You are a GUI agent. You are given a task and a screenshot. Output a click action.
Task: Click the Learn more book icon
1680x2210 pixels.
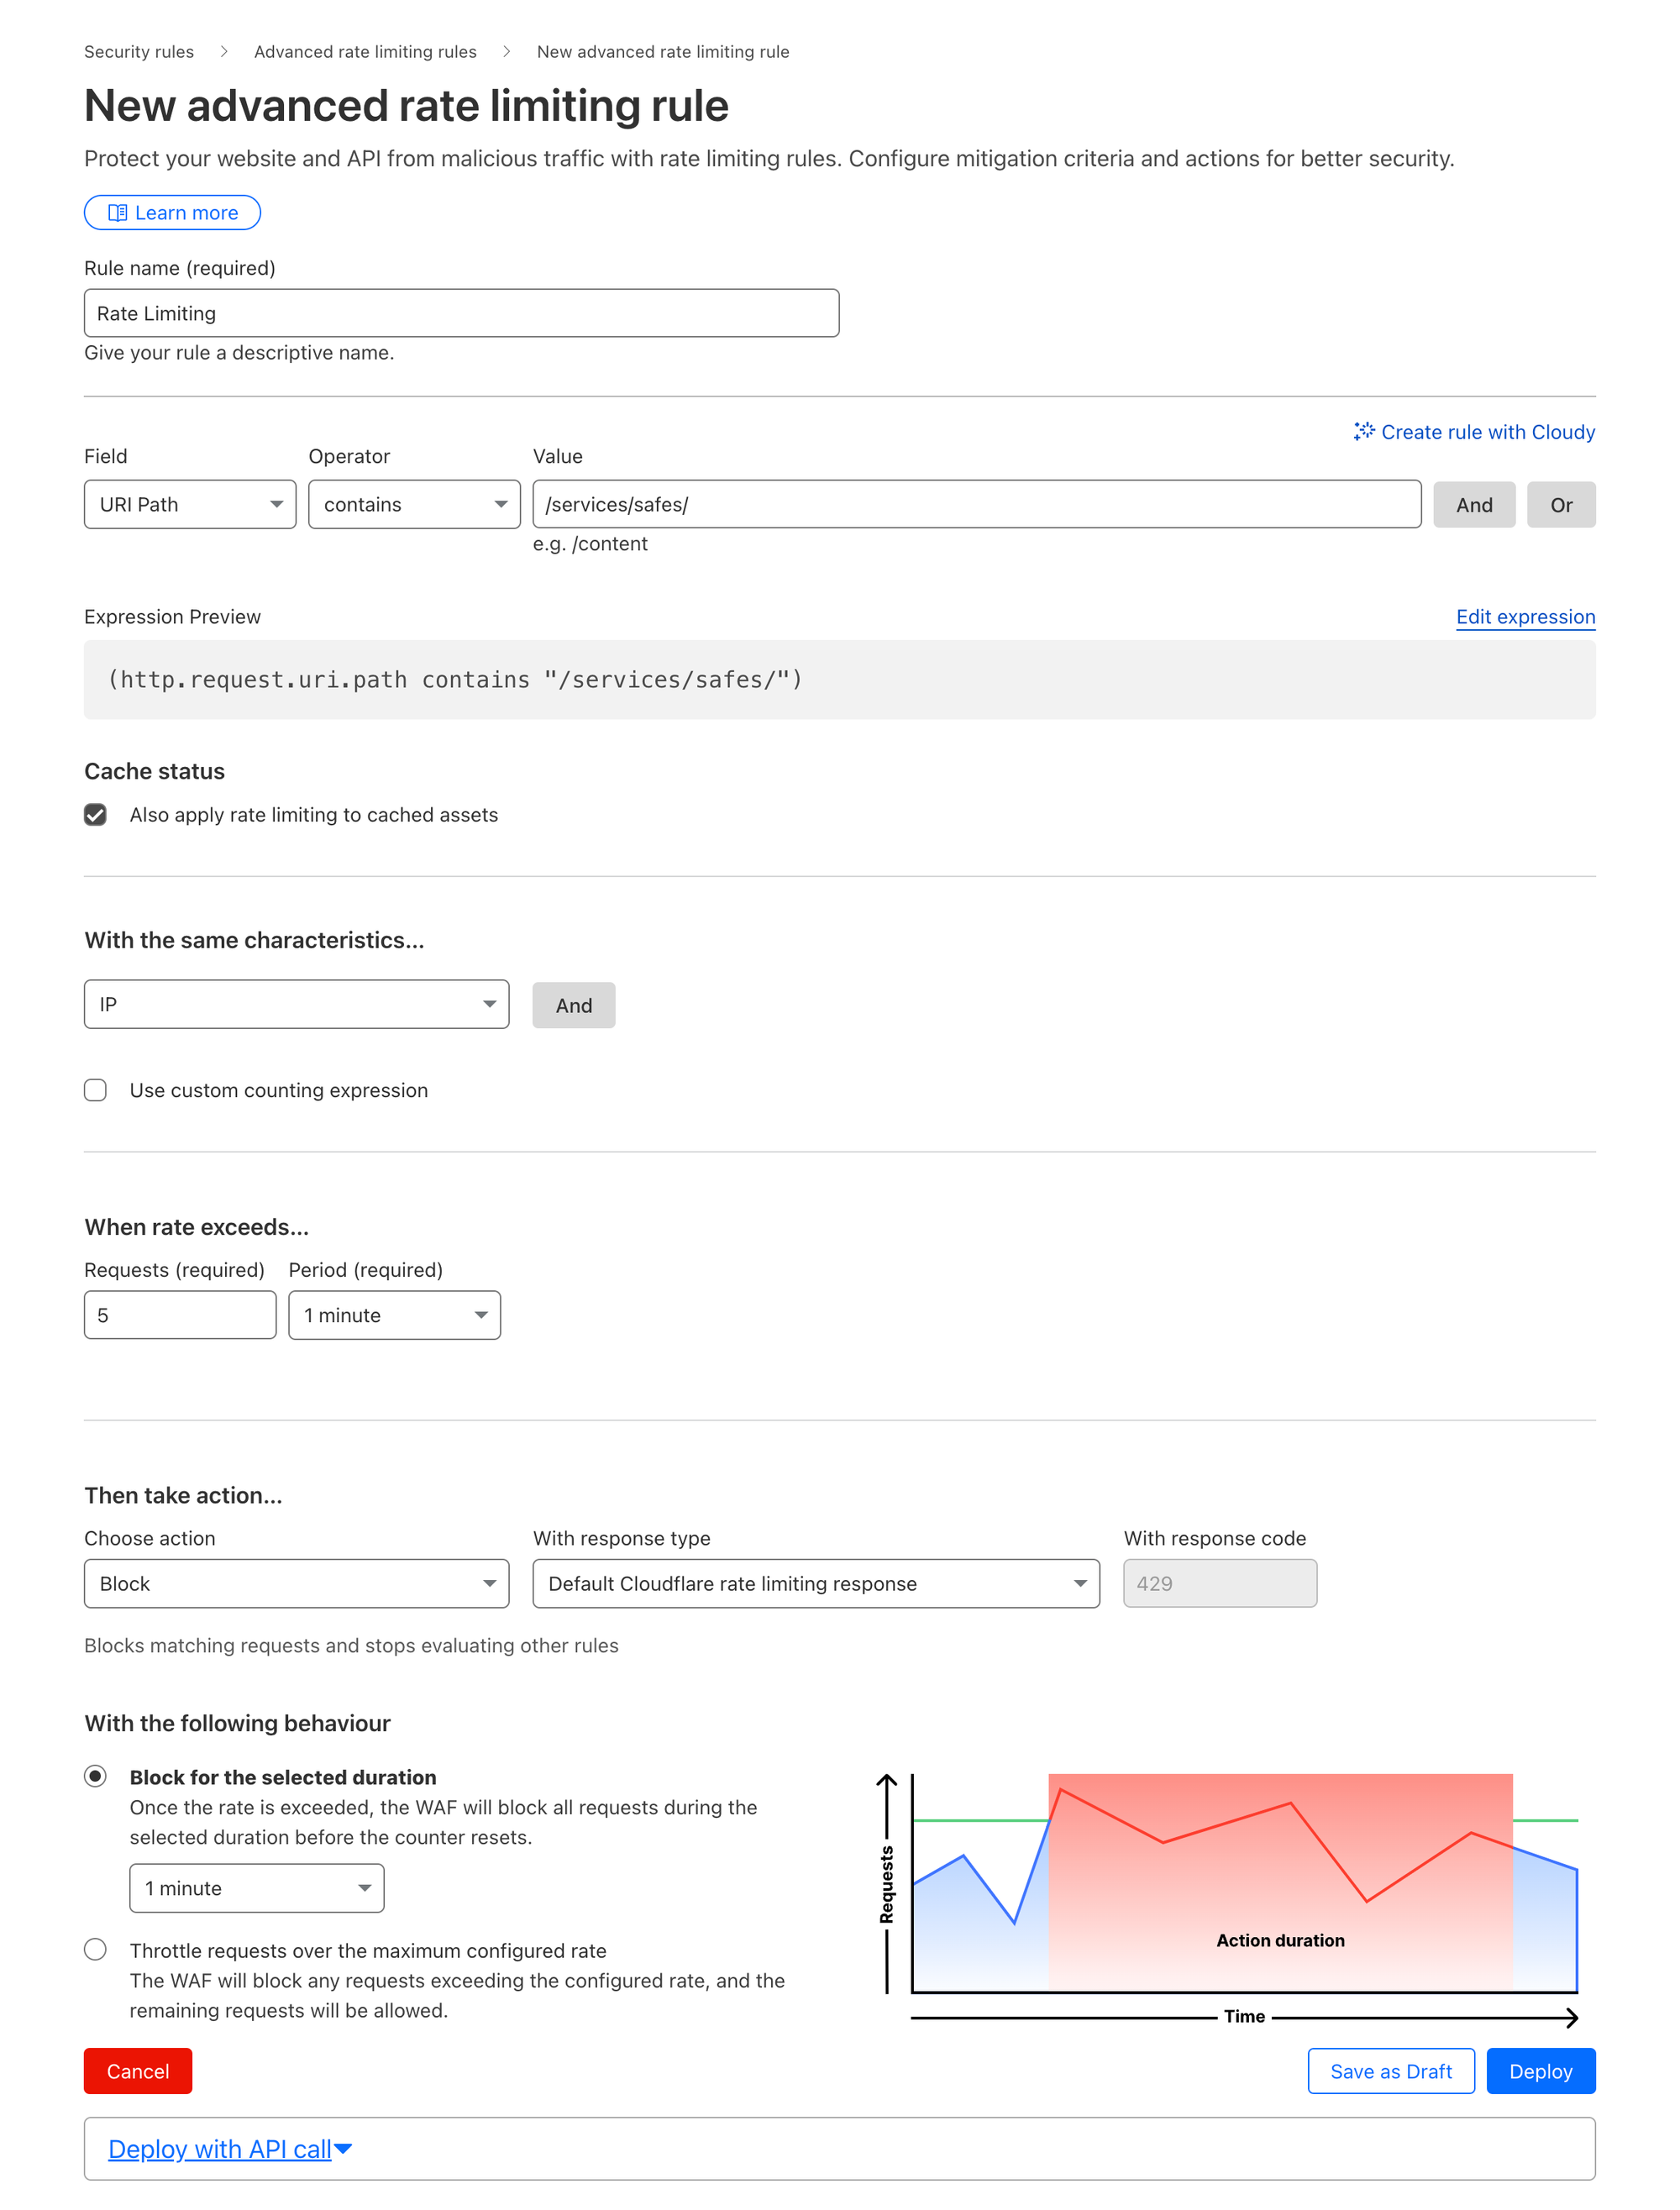click(117, 213)
